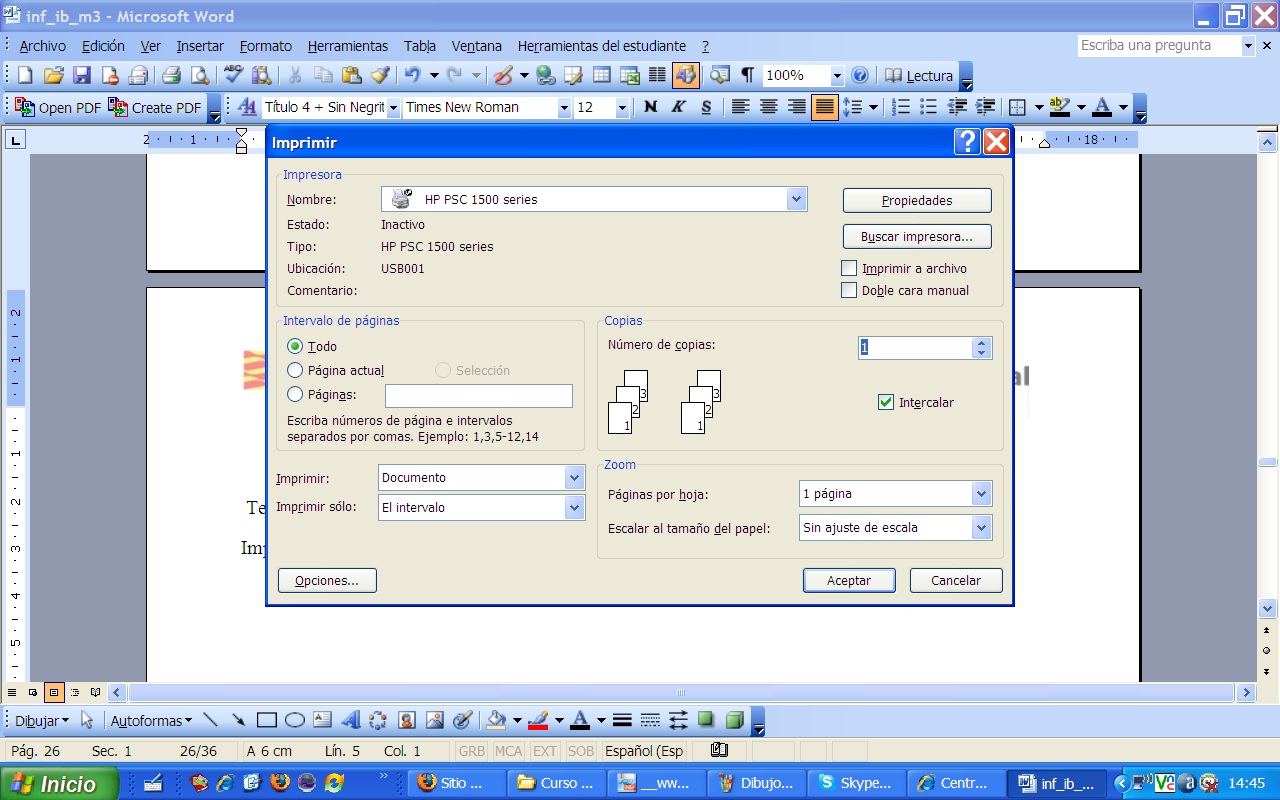Screen dimensions: 1280x800
Task: Open the Imprimir Documento dropdown
Action: pos(574,478)
